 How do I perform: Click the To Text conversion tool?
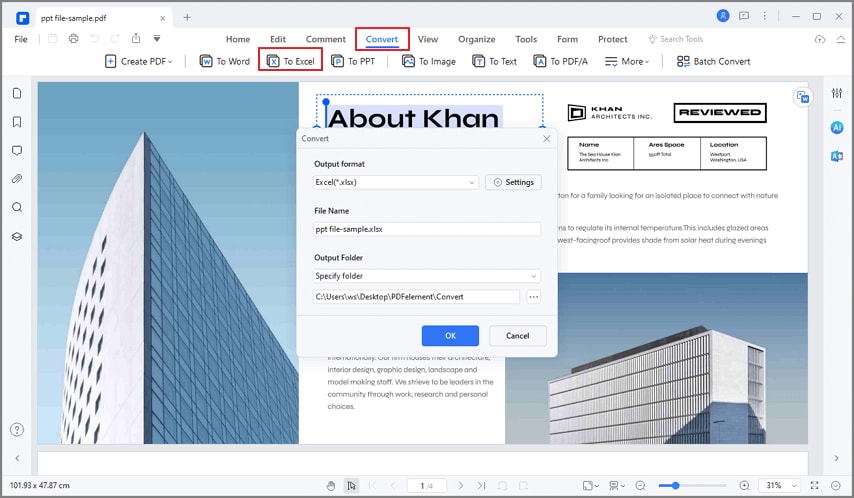(495, 62)
